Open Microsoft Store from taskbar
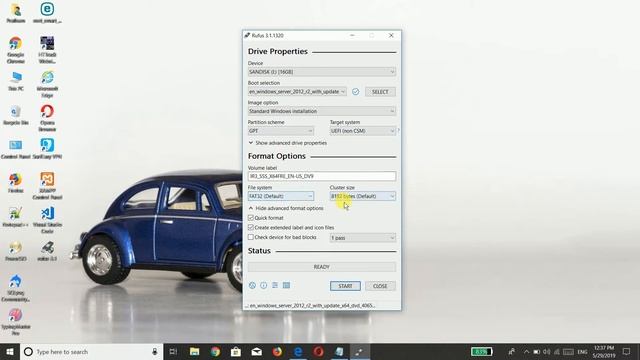The image size is (640, 360). pos(236,351)
